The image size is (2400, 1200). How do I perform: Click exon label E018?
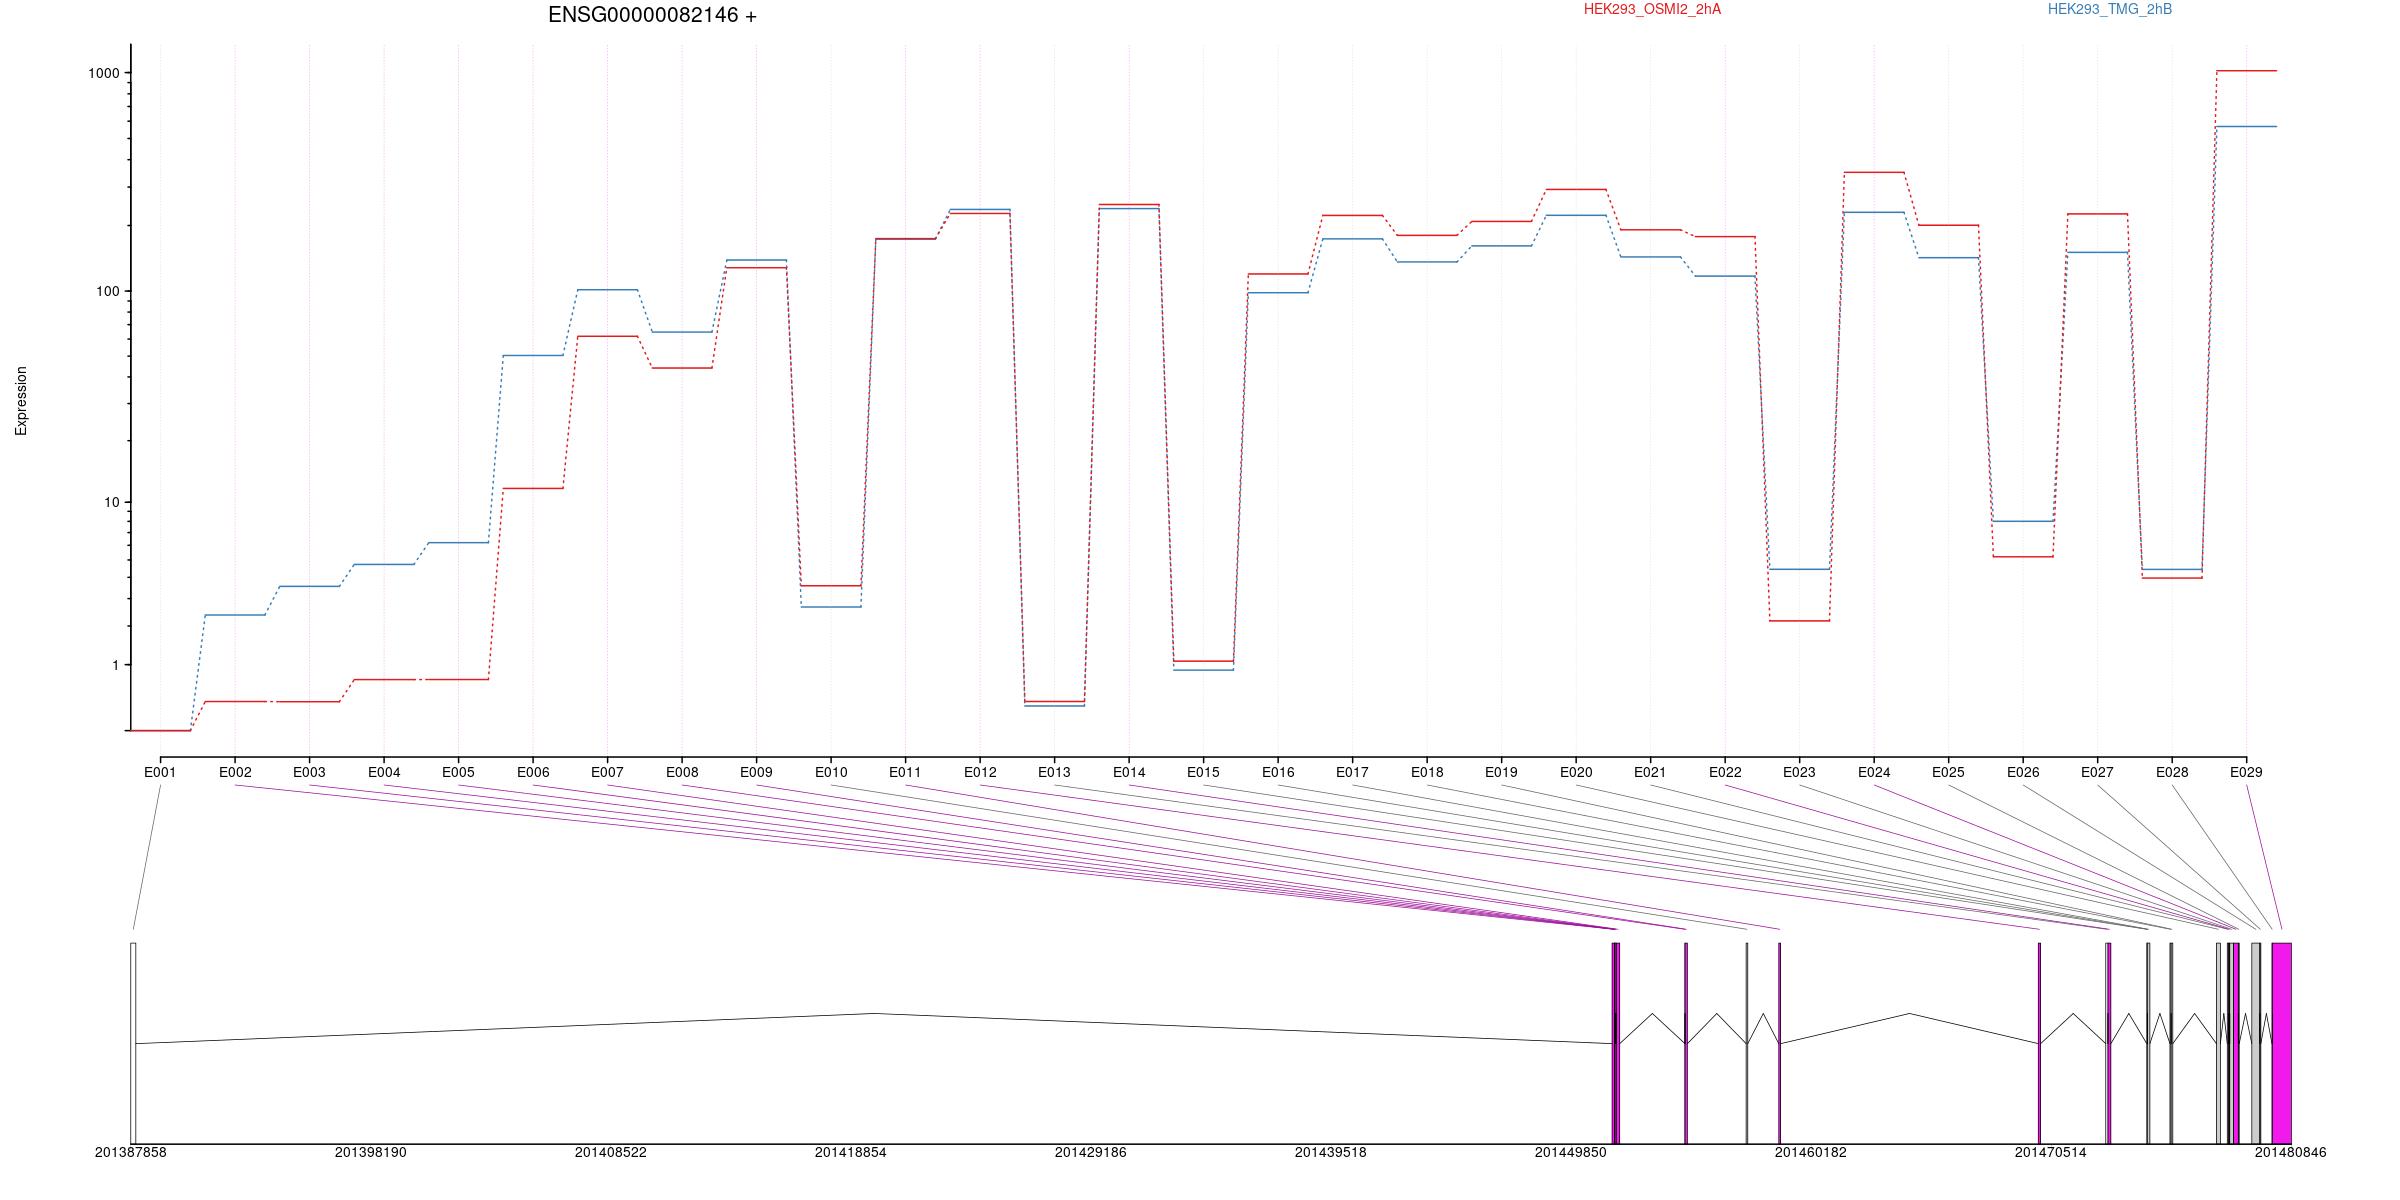[1427, 772]
